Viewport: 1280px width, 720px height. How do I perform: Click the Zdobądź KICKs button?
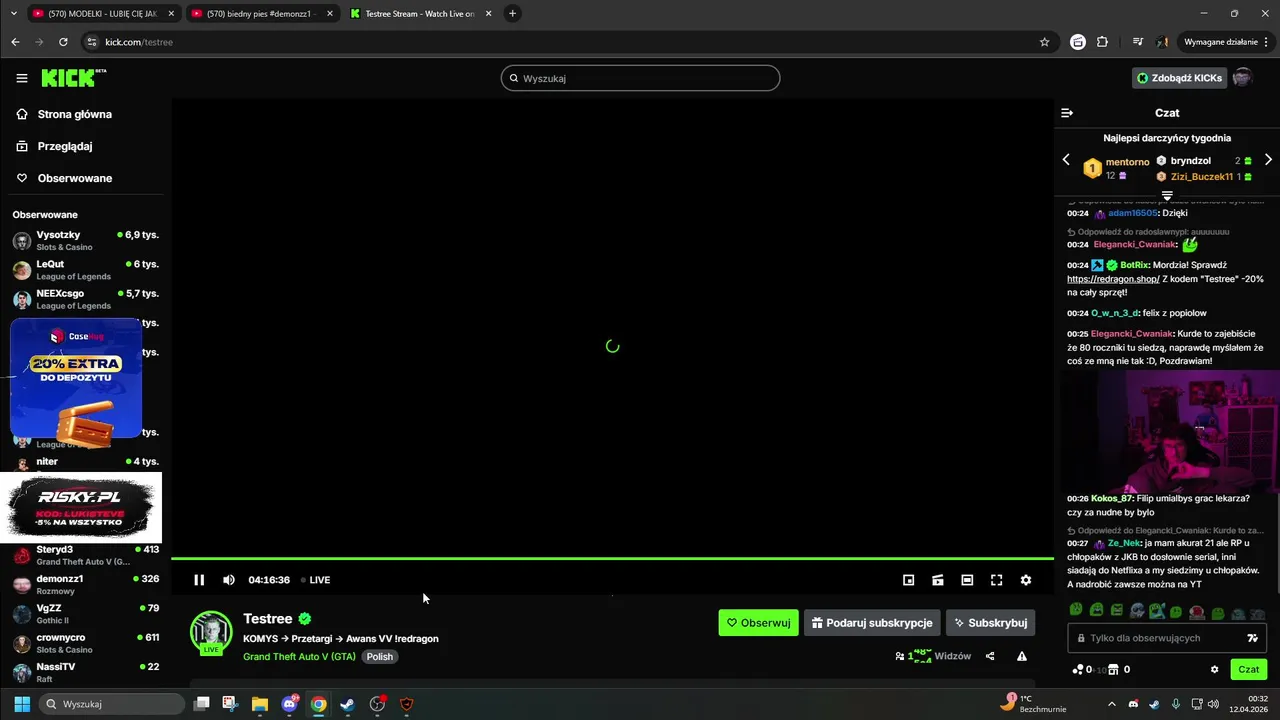[x=1179, y=78]
